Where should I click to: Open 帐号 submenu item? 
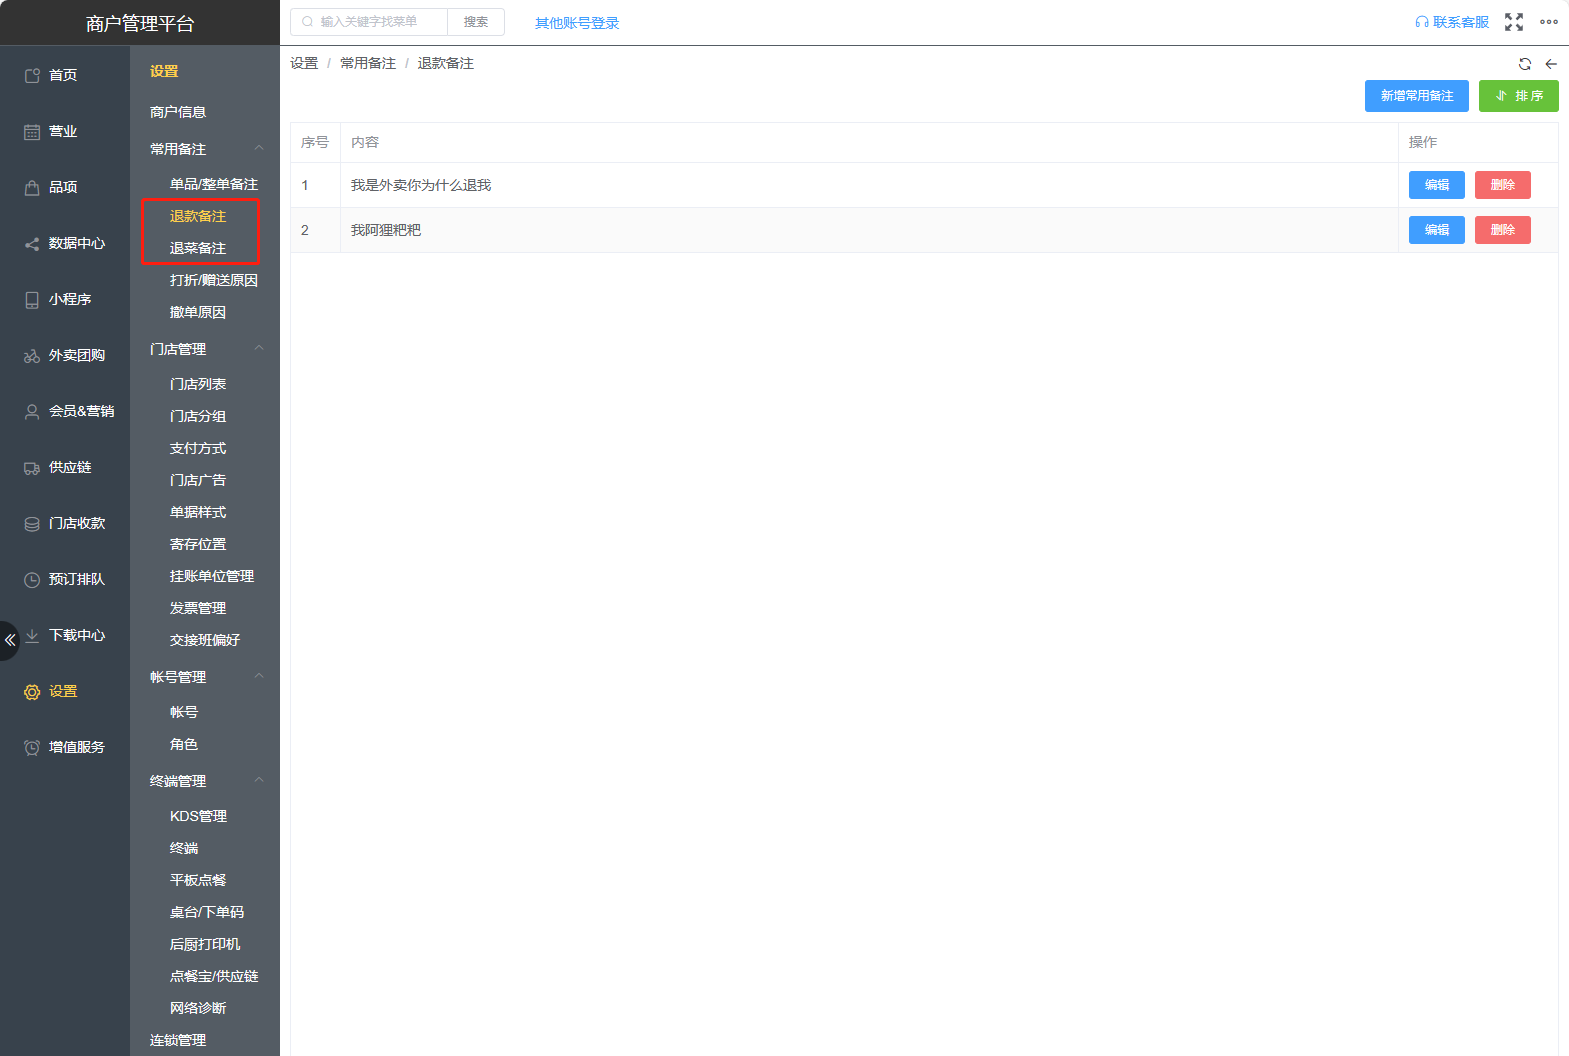(x=184, y=712)
